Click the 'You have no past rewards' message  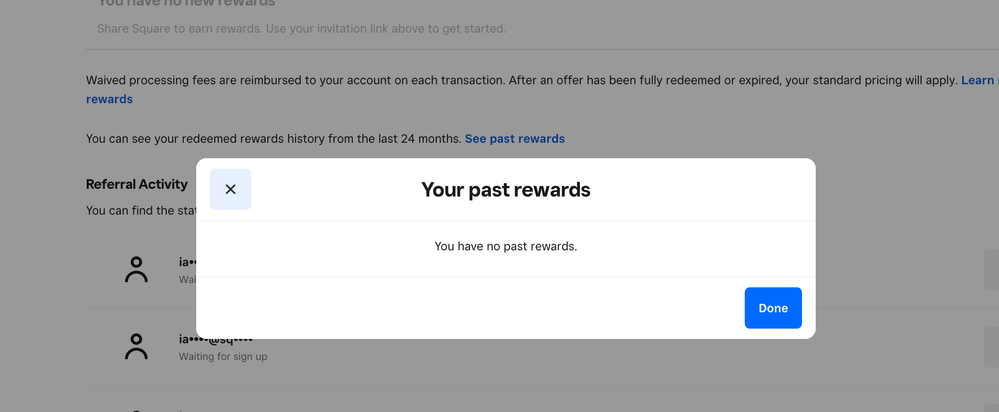pos(505,246)
